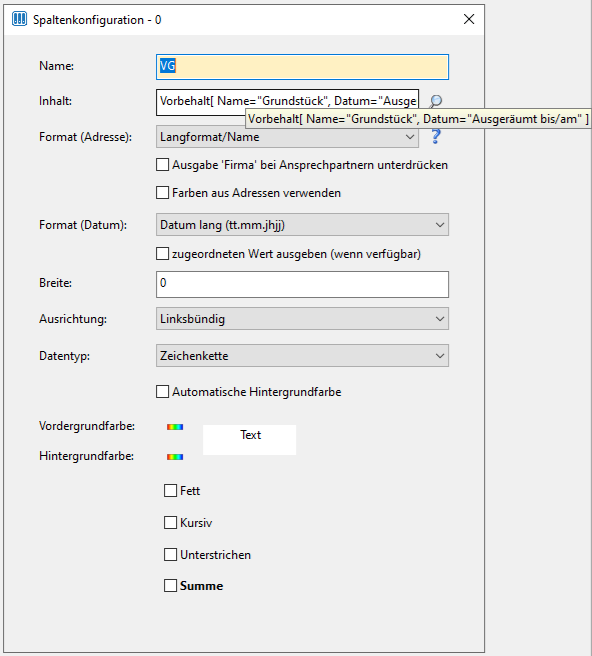
Task: Open the Ausrichtung Linksbündig dropdown
Action: 302,318
